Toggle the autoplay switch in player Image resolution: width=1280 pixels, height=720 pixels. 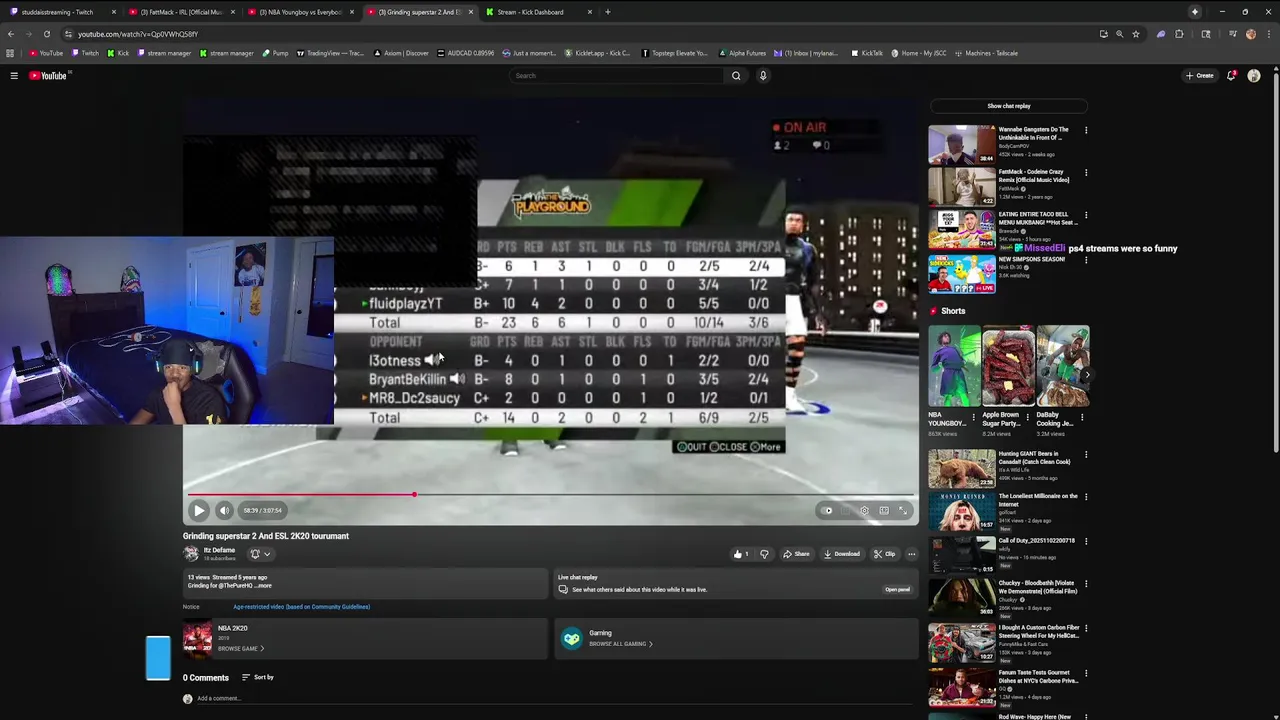(827, 510)
